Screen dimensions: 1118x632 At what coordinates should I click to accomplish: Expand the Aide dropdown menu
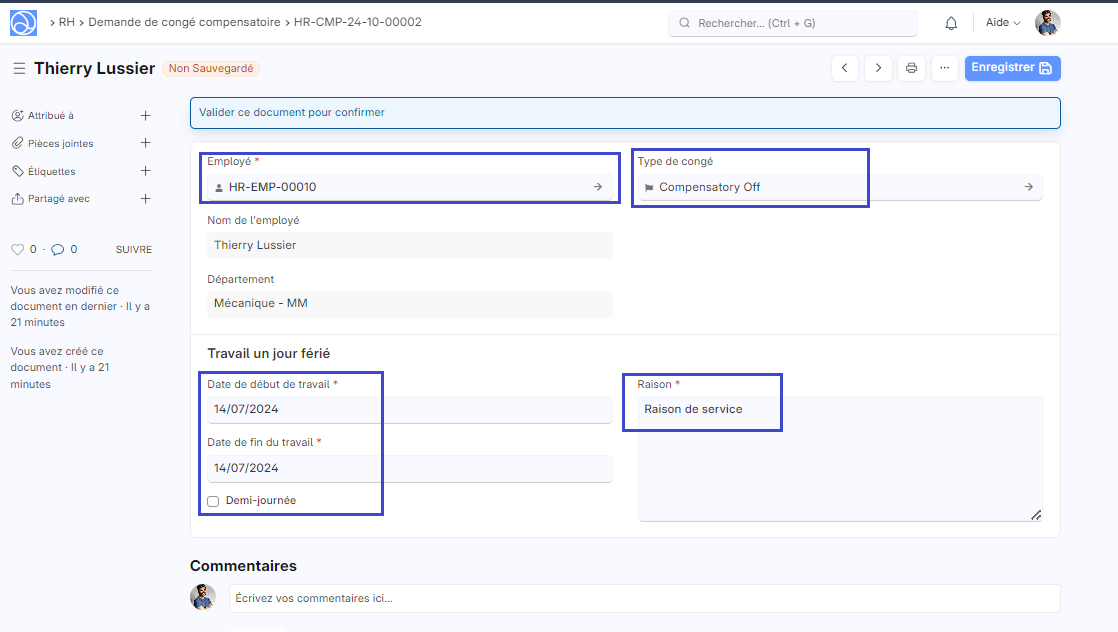pyautogui.click(x=1003, y=23)
